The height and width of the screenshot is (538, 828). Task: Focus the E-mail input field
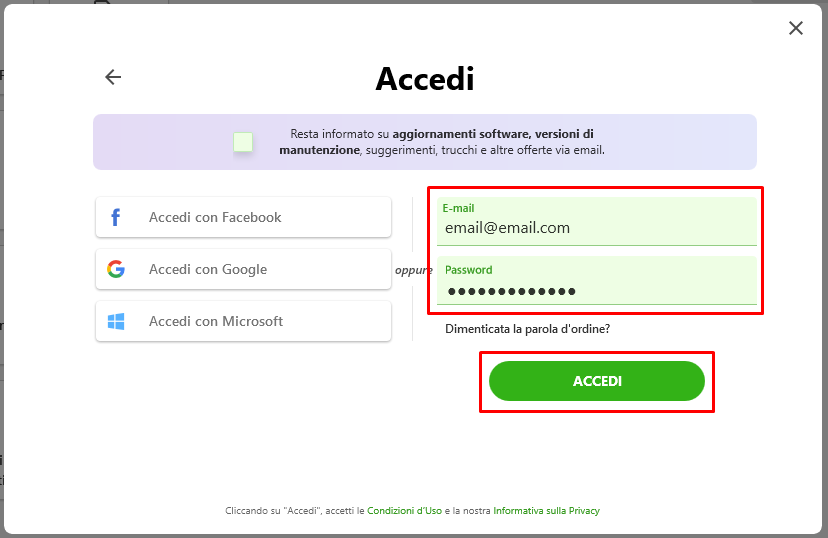click(597, 222)
